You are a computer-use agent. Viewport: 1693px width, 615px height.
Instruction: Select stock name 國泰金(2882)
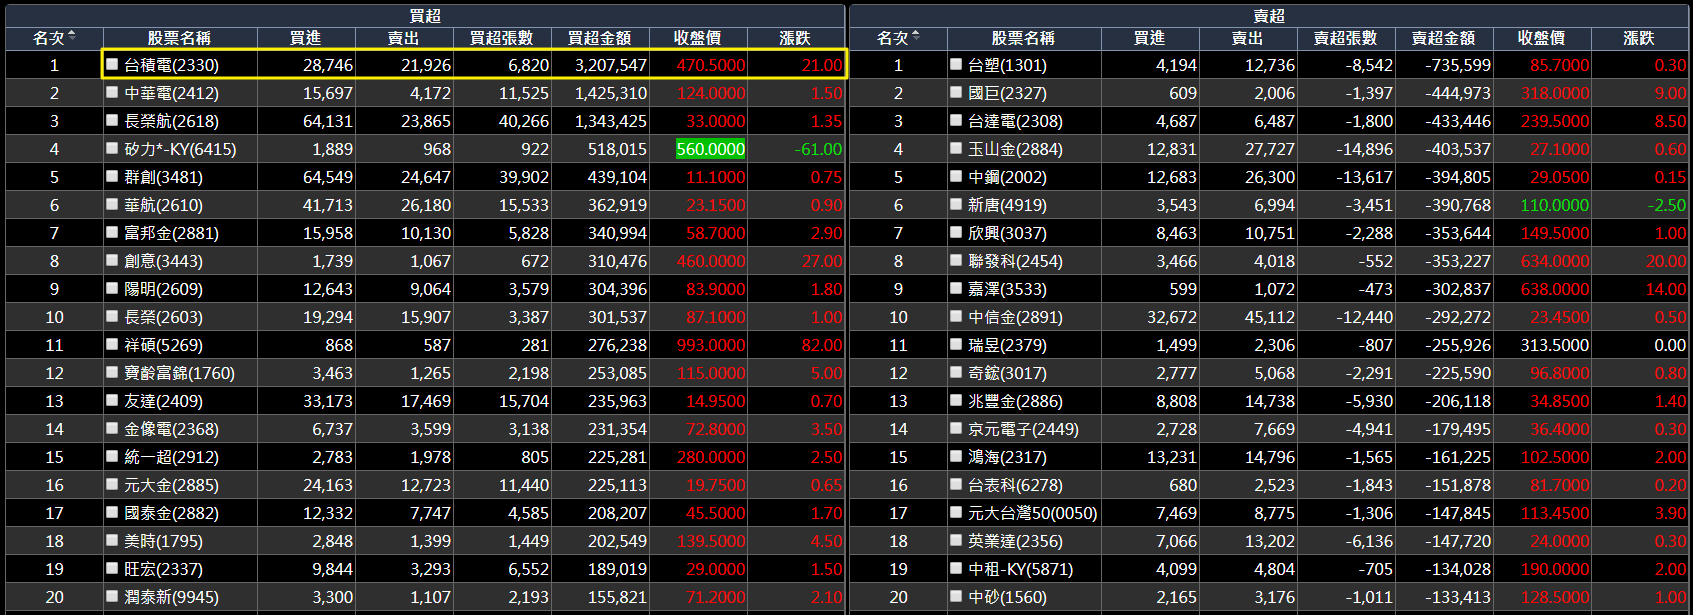pyautogui.click(x=171, y=513)
